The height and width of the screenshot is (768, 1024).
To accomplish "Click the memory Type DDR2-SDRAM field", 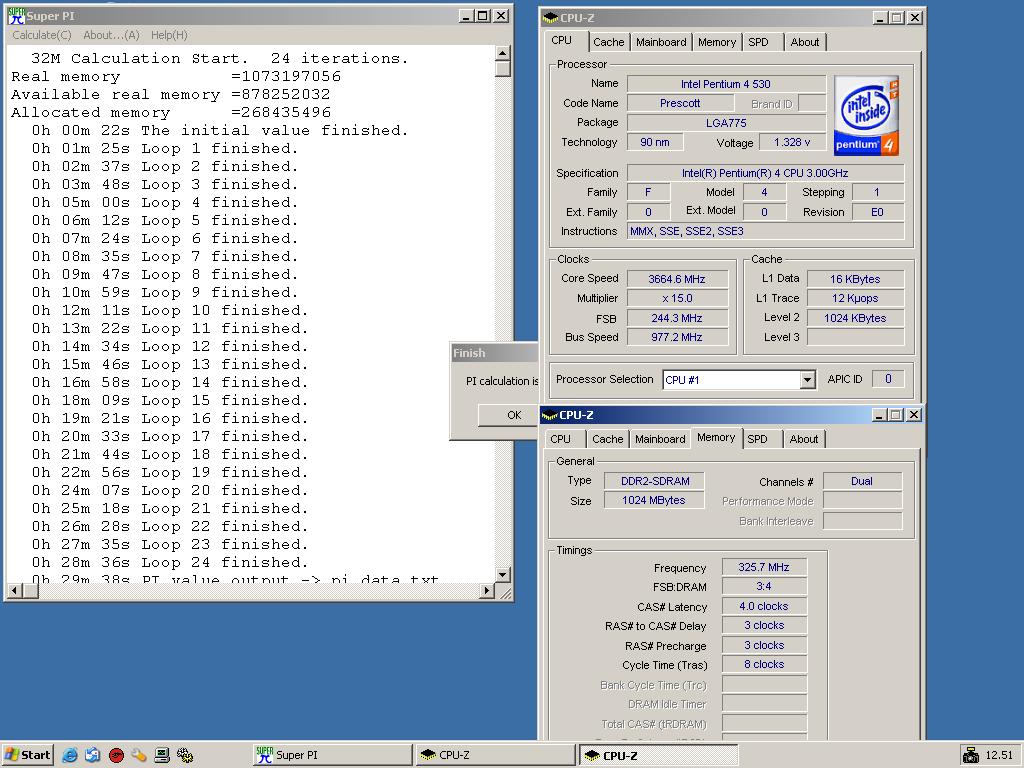I will [x=654, y=481].
